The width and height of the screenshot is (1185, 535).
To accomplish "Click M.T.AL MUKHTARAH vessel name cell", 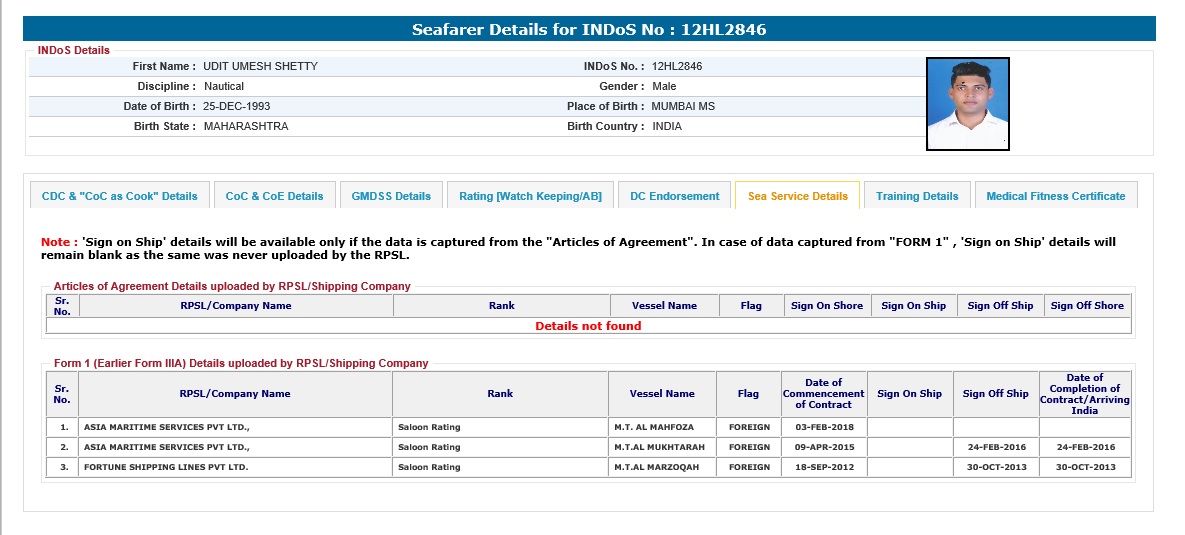I will coord(661,447).
